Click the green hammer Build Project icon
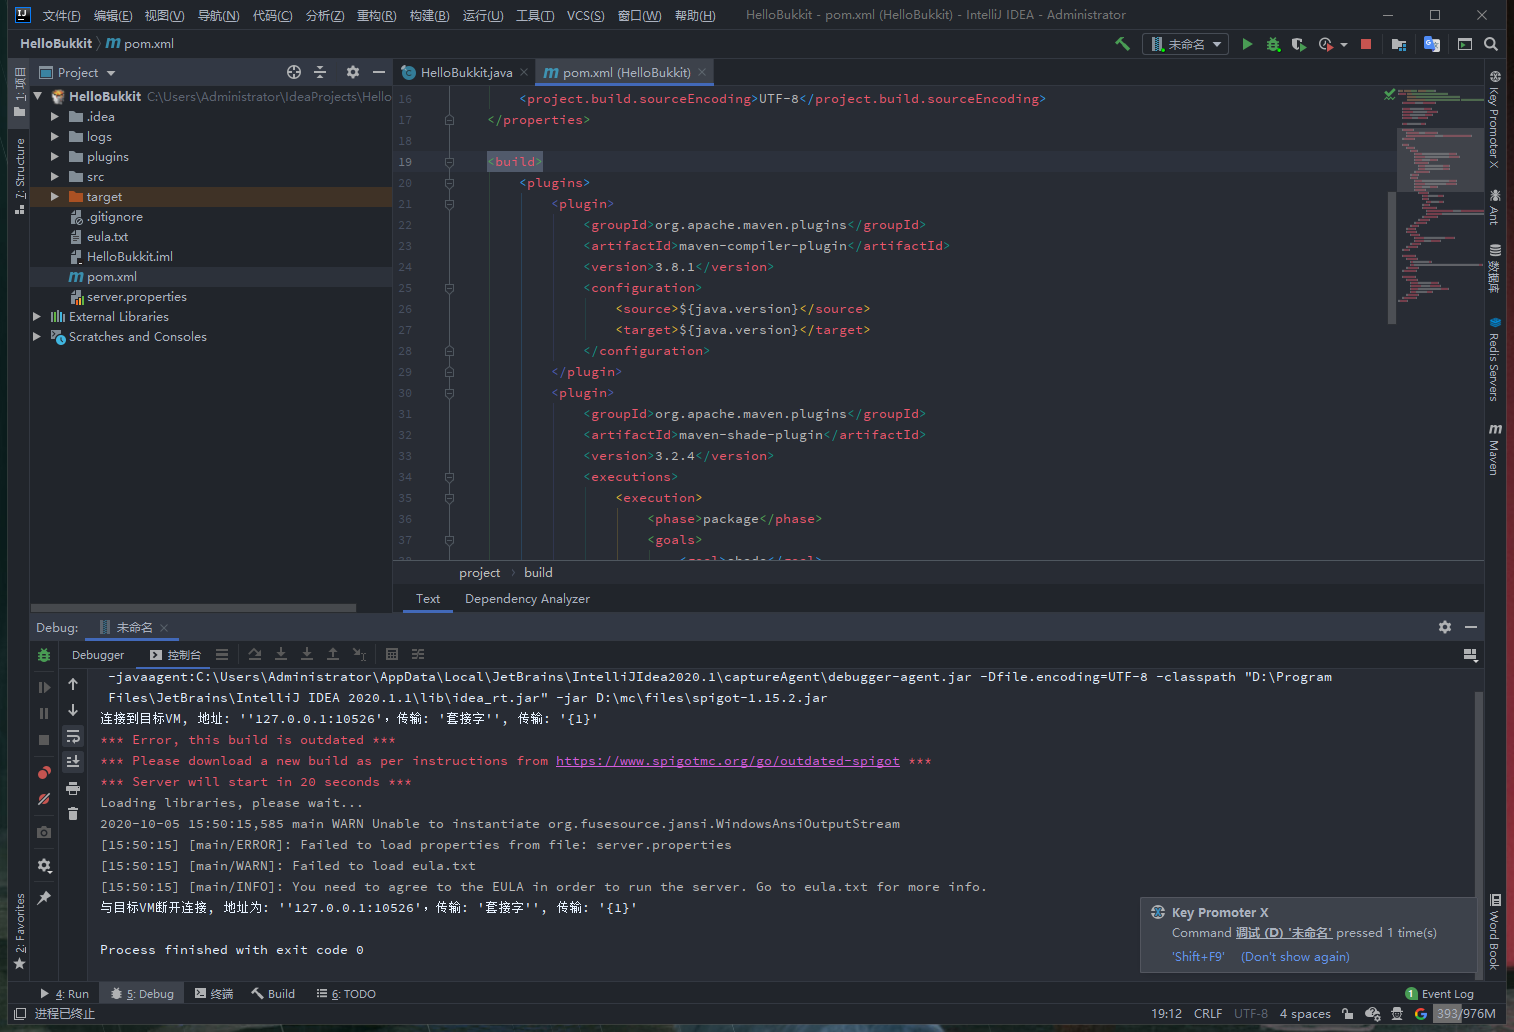 pos(1122,44)
